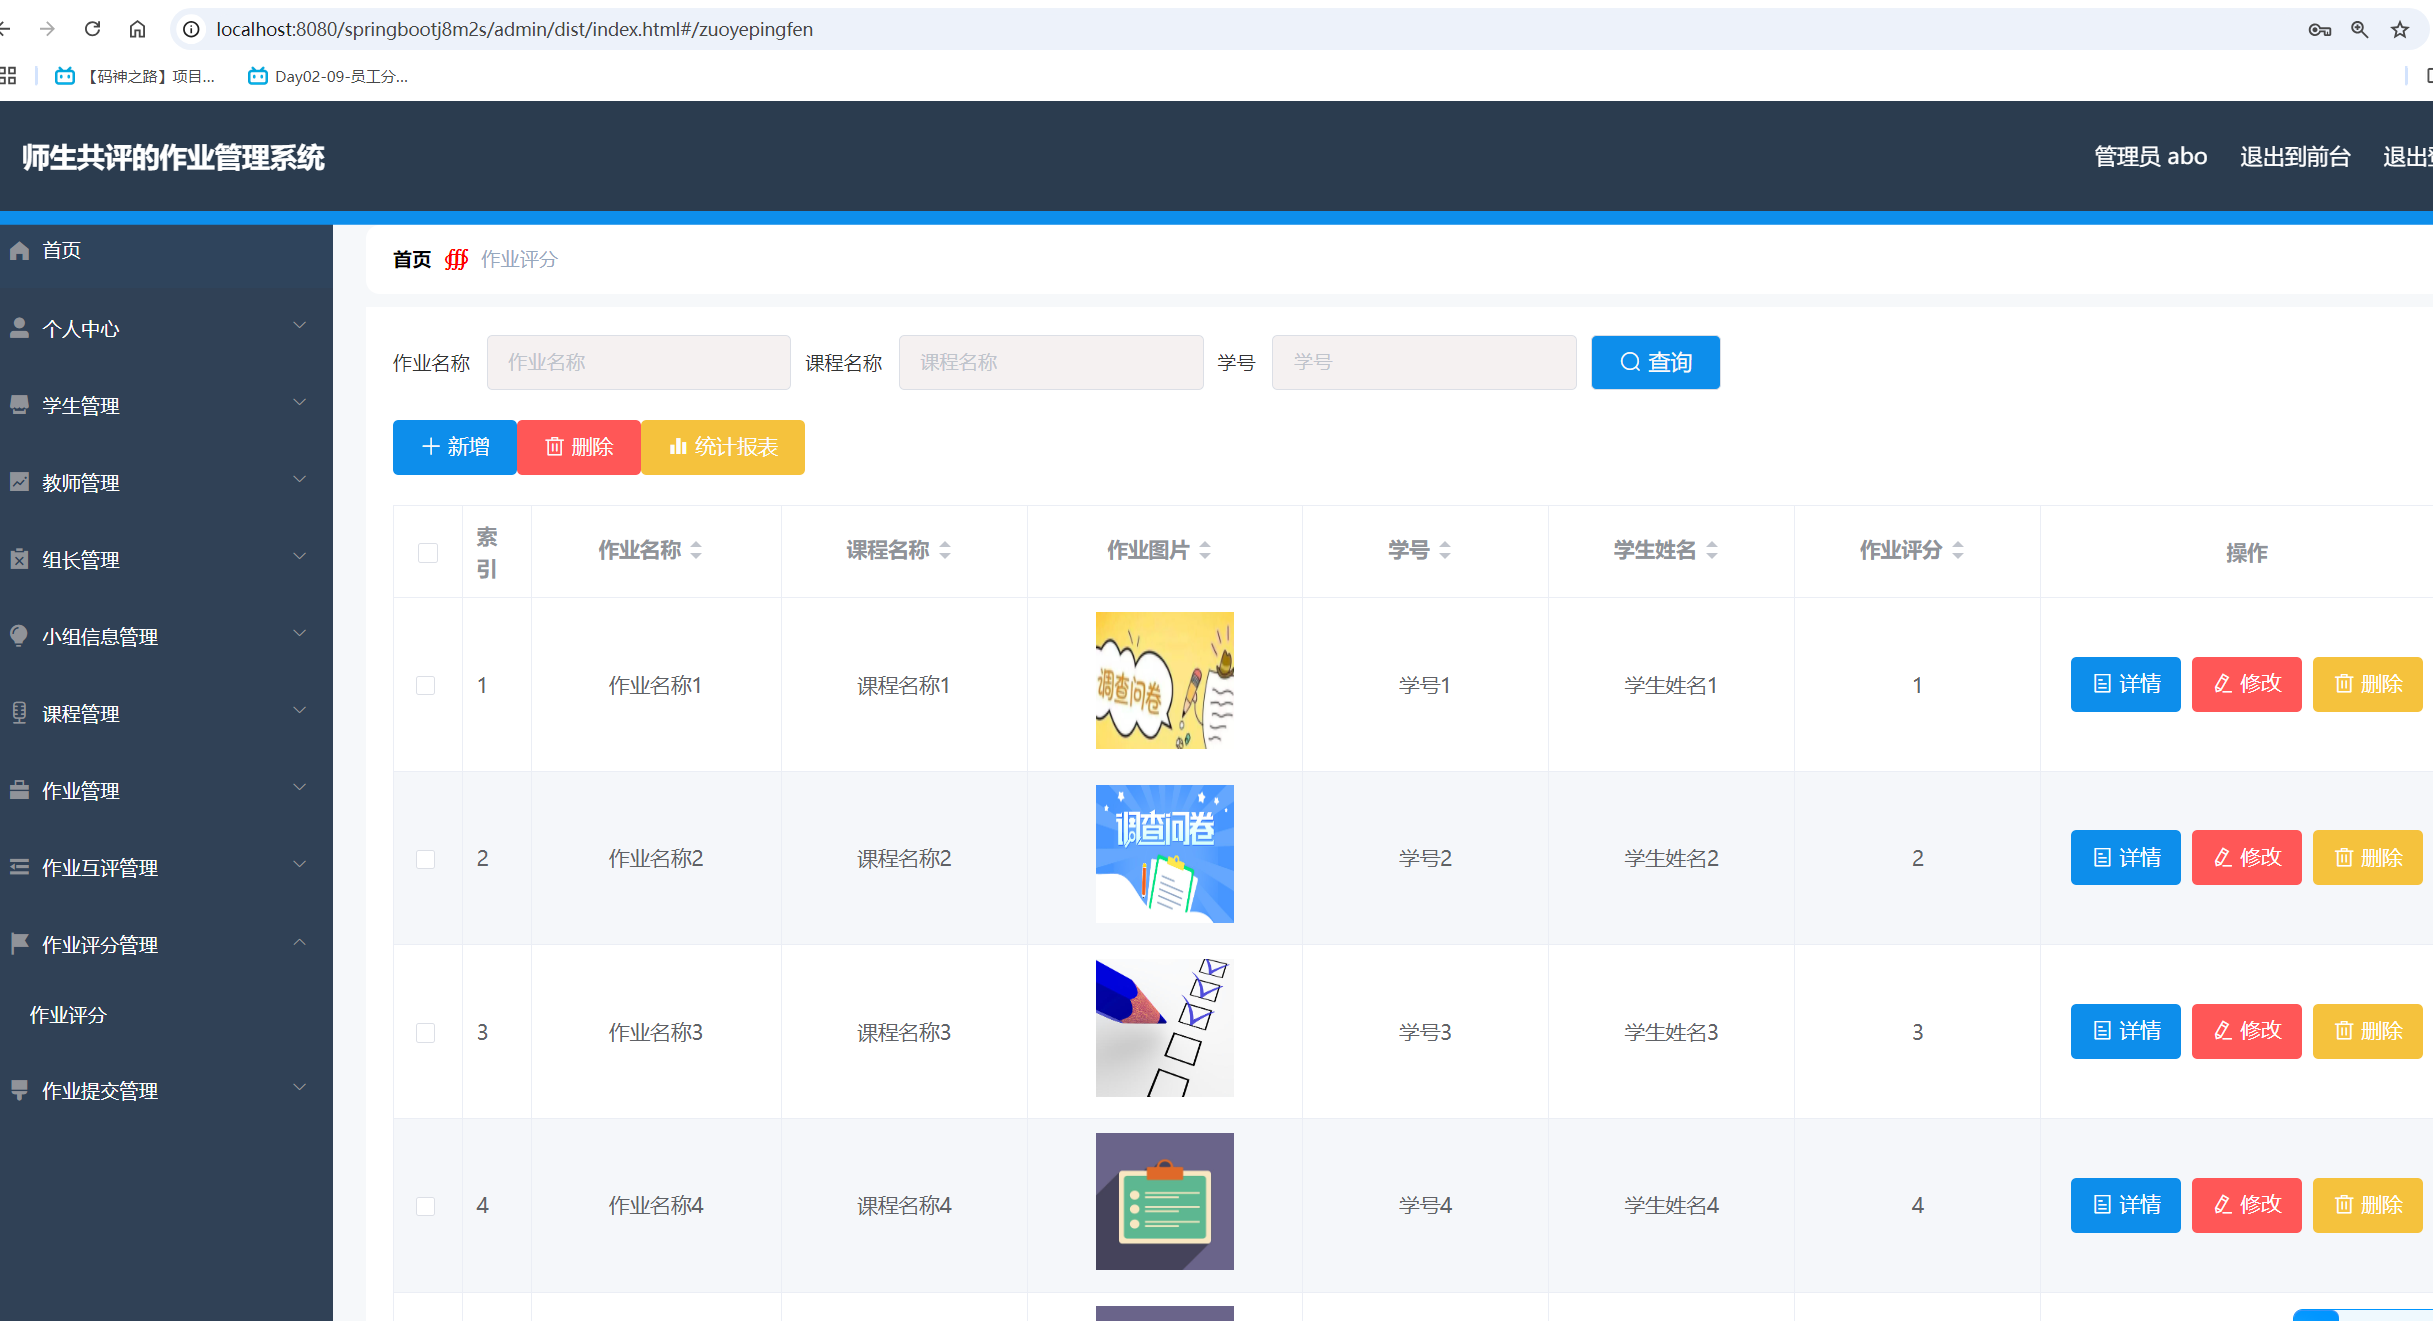Click the address bar URL
The height and width of the screenshot is (1321, 2433).
(x=514, y=29)
